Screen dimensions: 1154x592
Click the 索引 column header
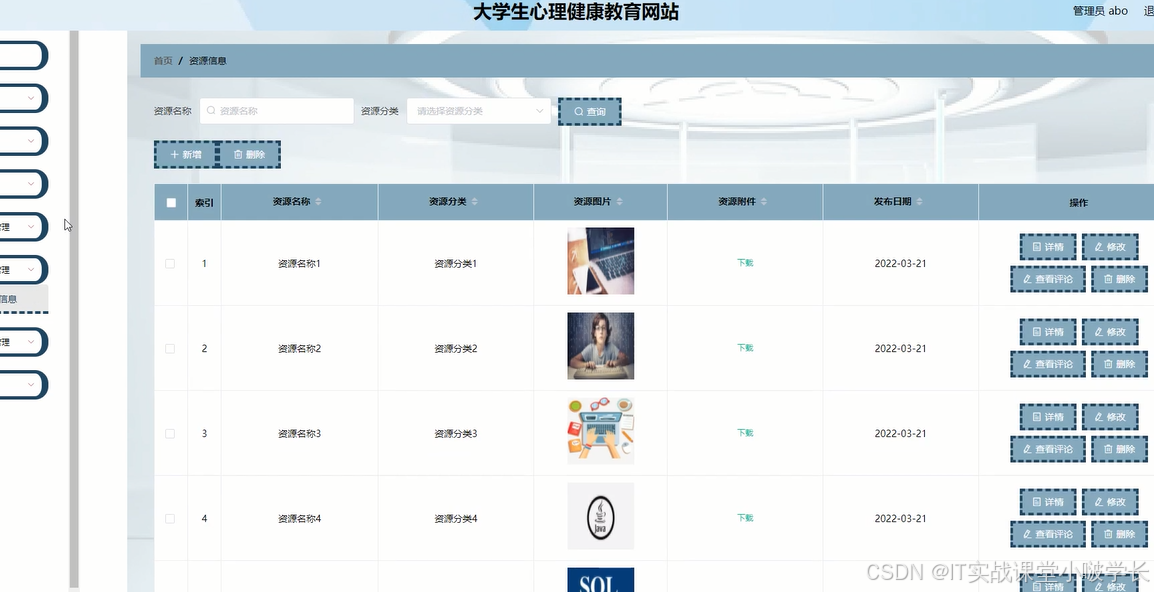(x=204, y=202)
